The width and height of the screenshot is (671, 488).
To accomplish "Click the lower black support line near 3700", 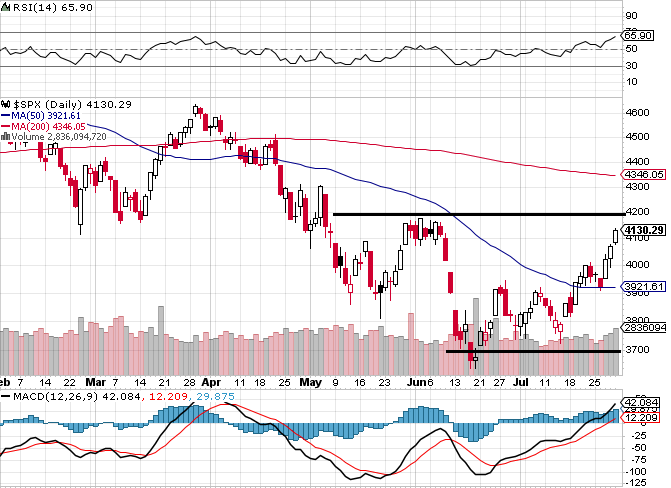I will pos(533,351).
